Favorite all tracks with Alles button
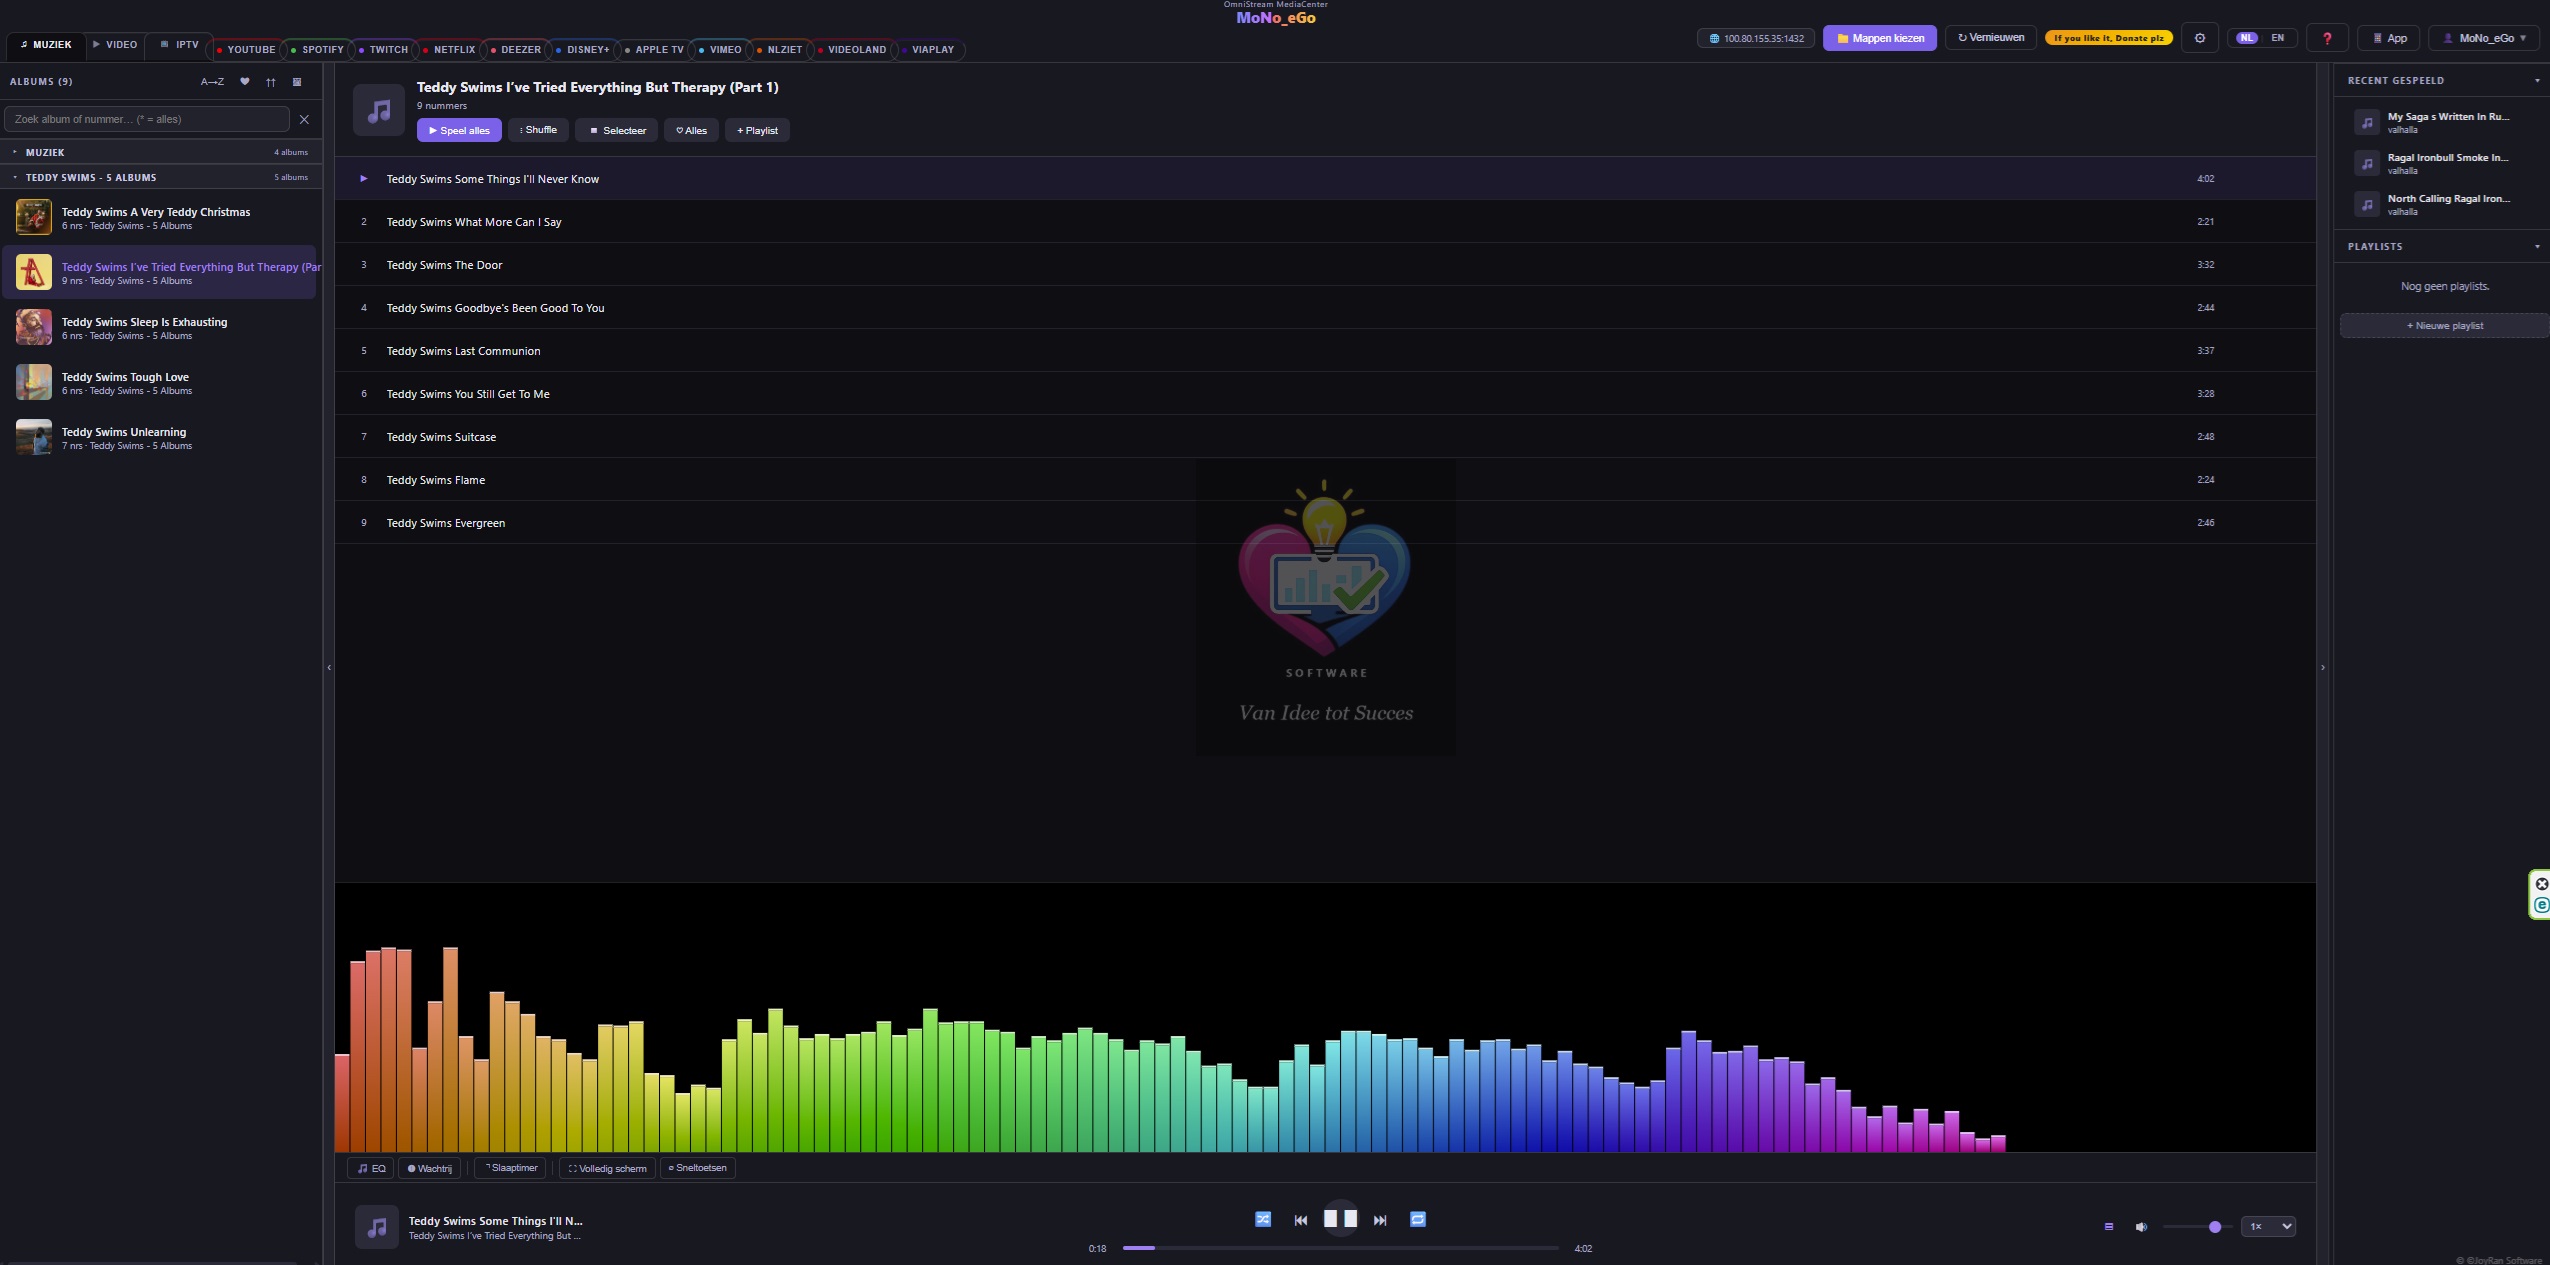 coord(691,130)
